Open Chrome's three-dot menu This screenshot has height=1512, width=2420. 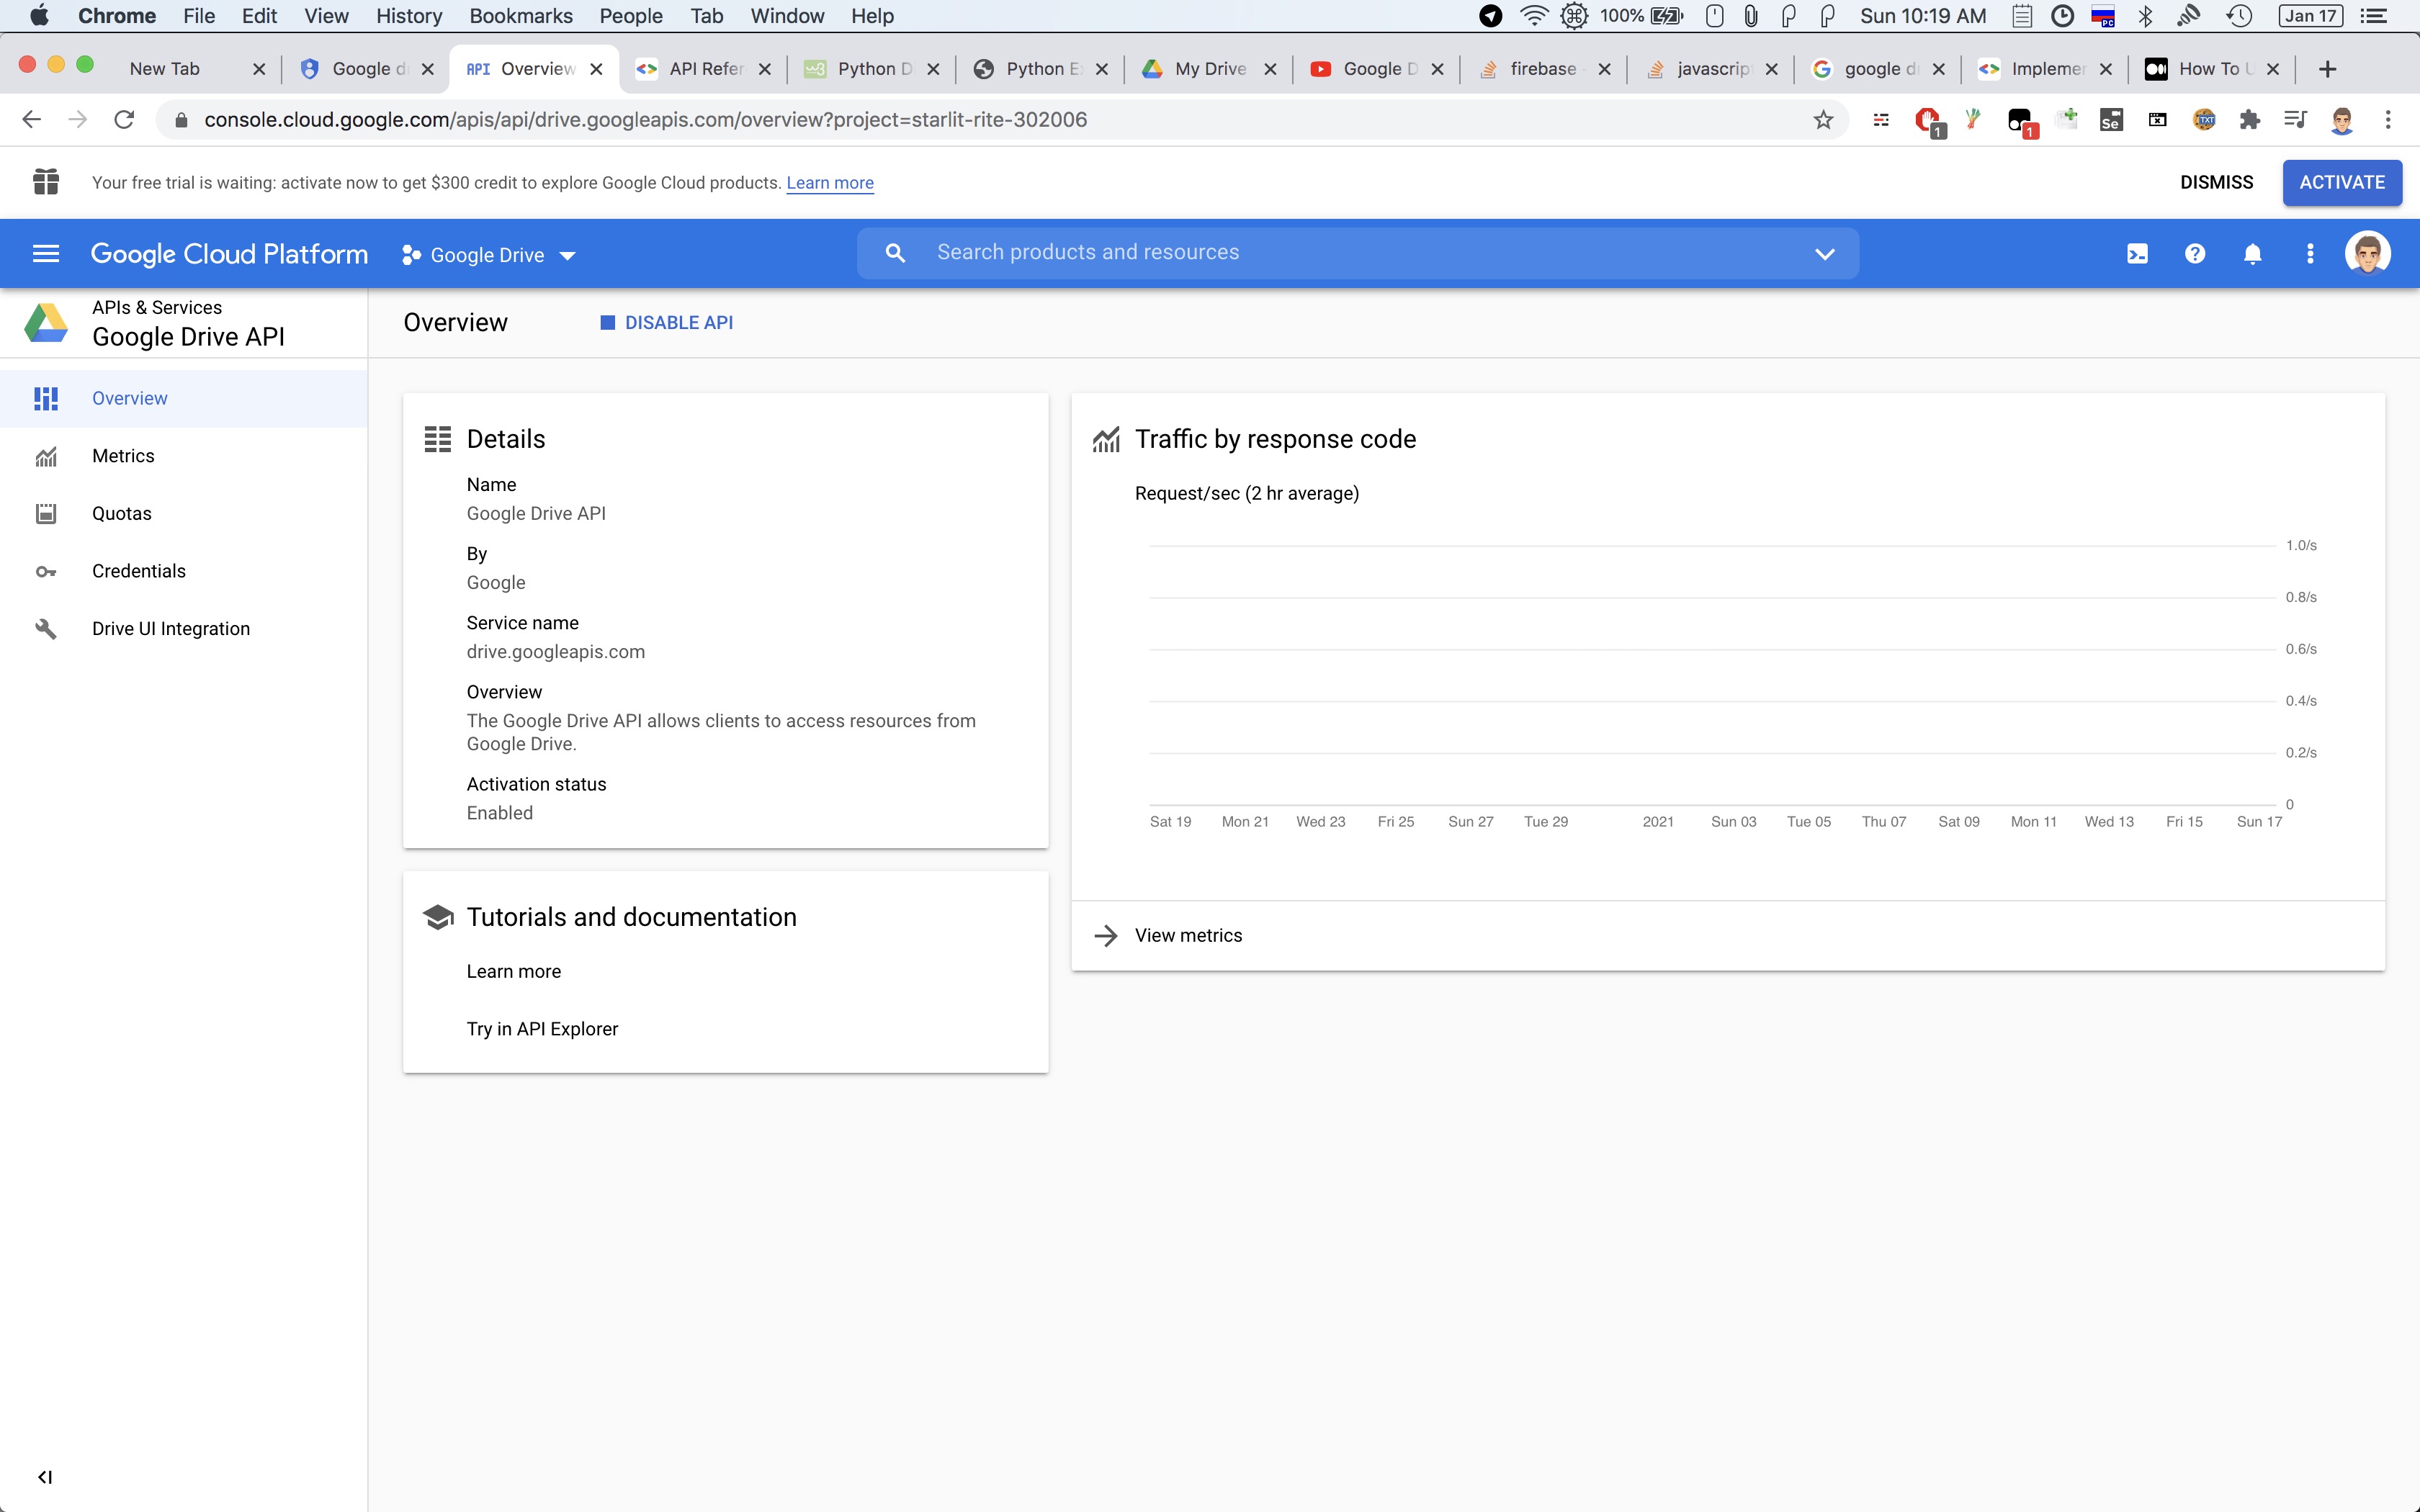[2388, 120]
